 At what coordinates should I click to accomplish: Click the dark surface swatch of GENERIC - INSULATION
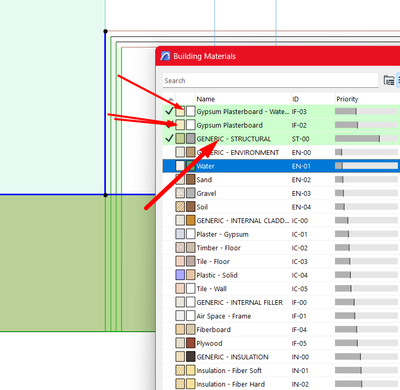click(191, 357)
